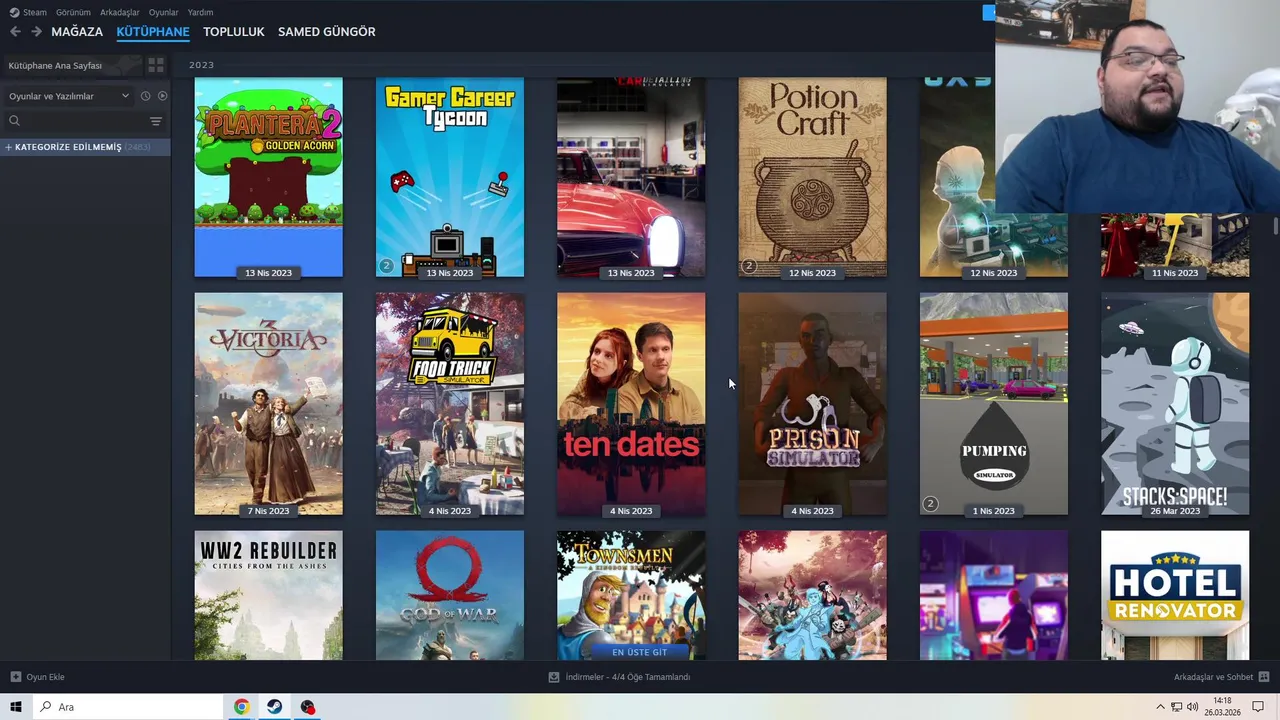Open Victoria 3 game cover
This screenshot has height=720, width=1280.
pyautogui.click(x=268, y=404)
